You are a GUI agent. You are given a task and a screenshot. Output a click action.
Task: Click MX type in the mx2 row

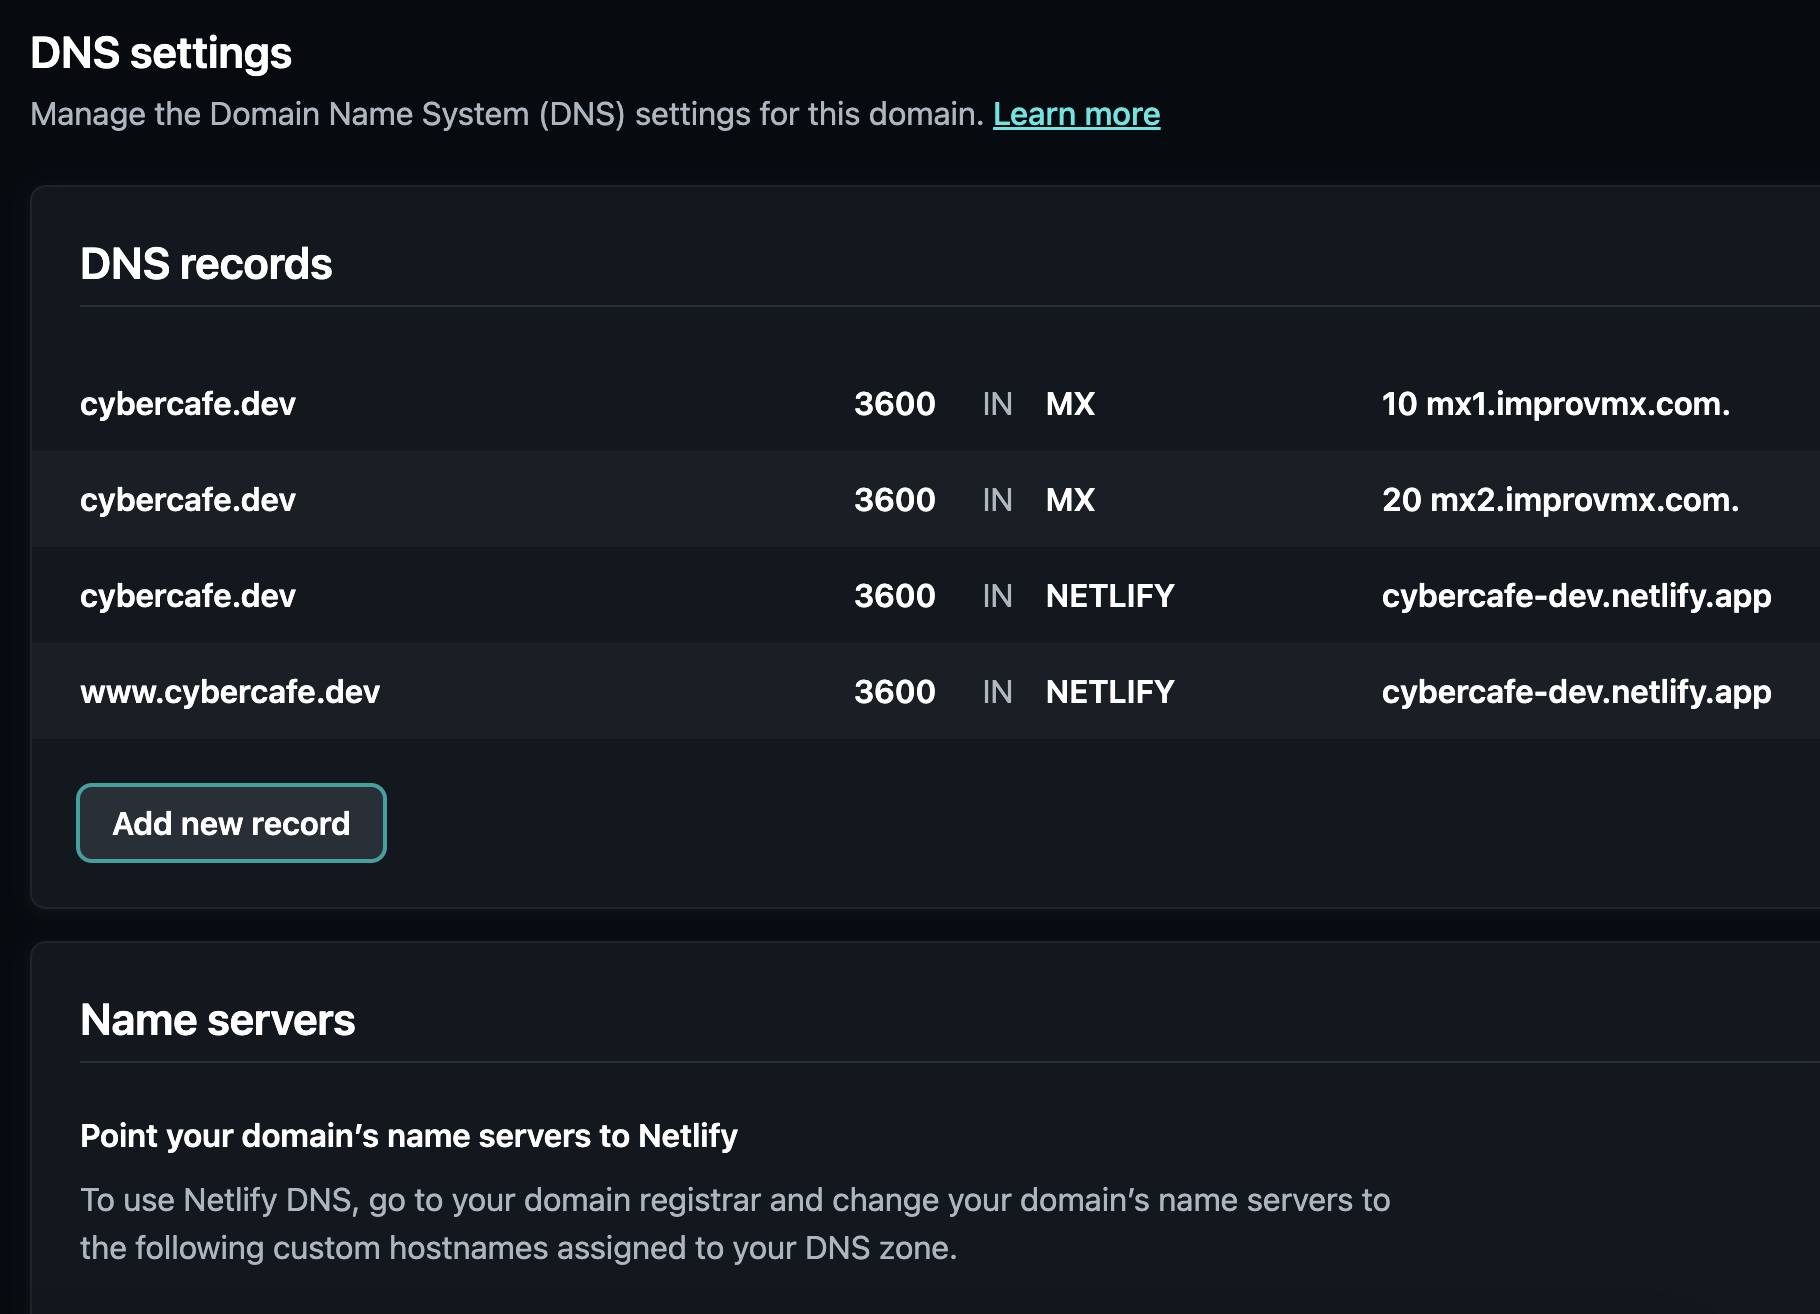[1070, 500]
